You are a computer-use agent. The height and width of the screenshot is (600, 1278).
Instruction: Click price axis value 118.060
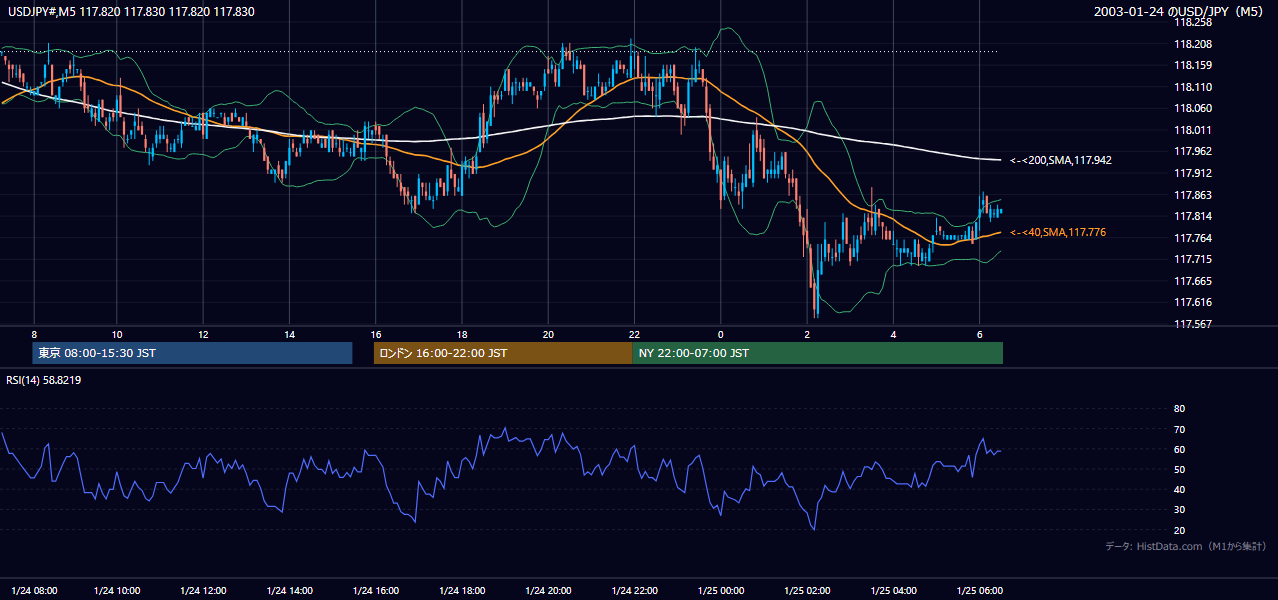pyautogui.click(x=1192, y=108)
